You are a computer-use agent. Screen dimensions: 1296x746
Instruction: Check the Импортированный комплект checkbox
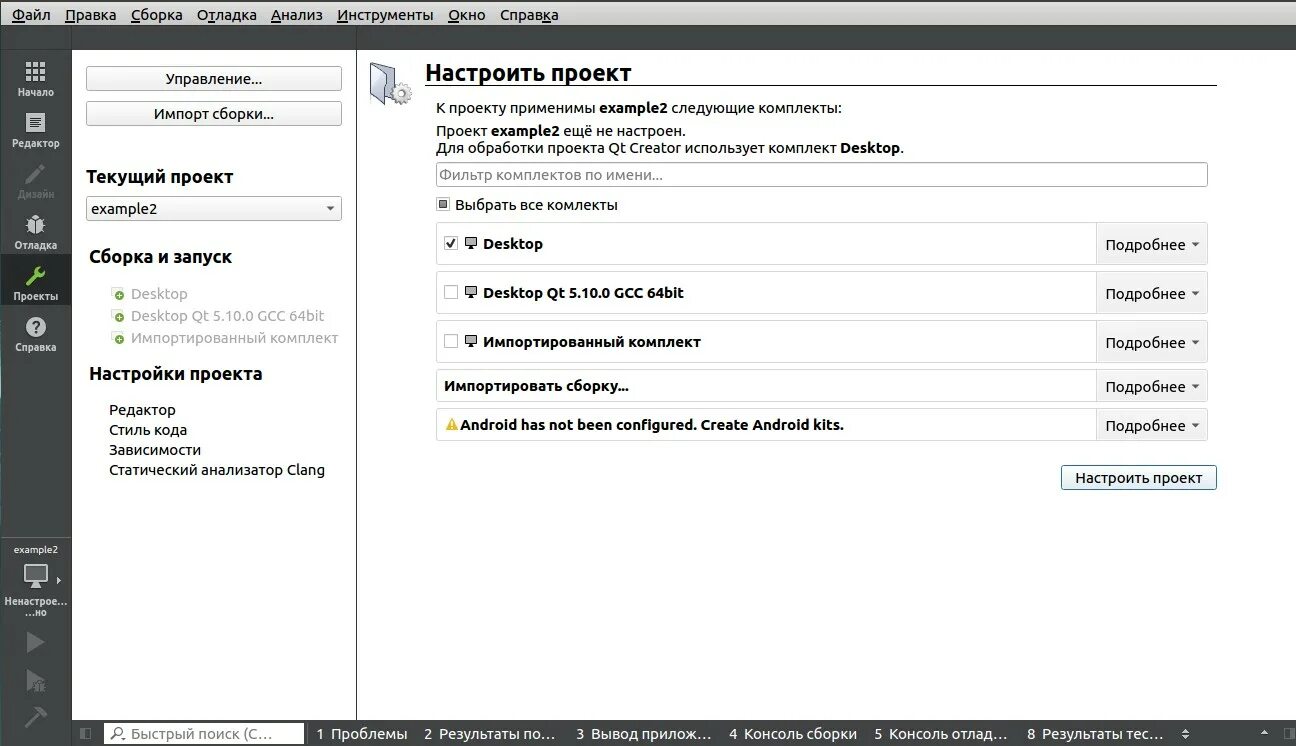(x=451, y=341)
